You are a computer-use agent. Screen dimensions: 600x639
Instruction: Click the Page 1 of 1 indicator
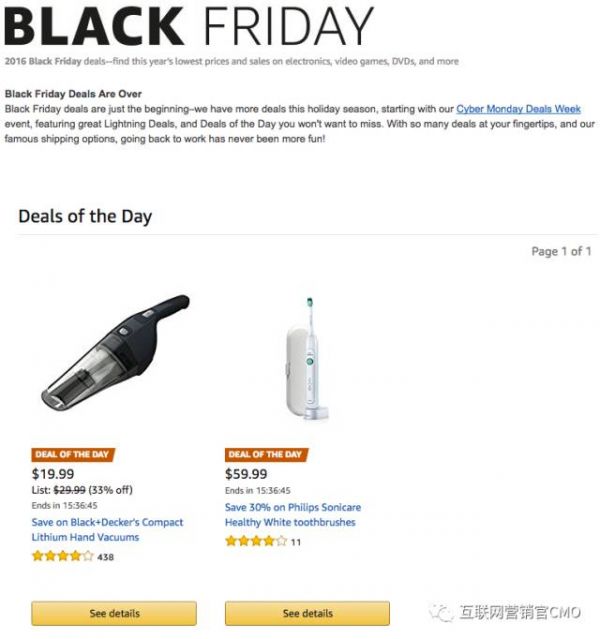click(561, 251)
